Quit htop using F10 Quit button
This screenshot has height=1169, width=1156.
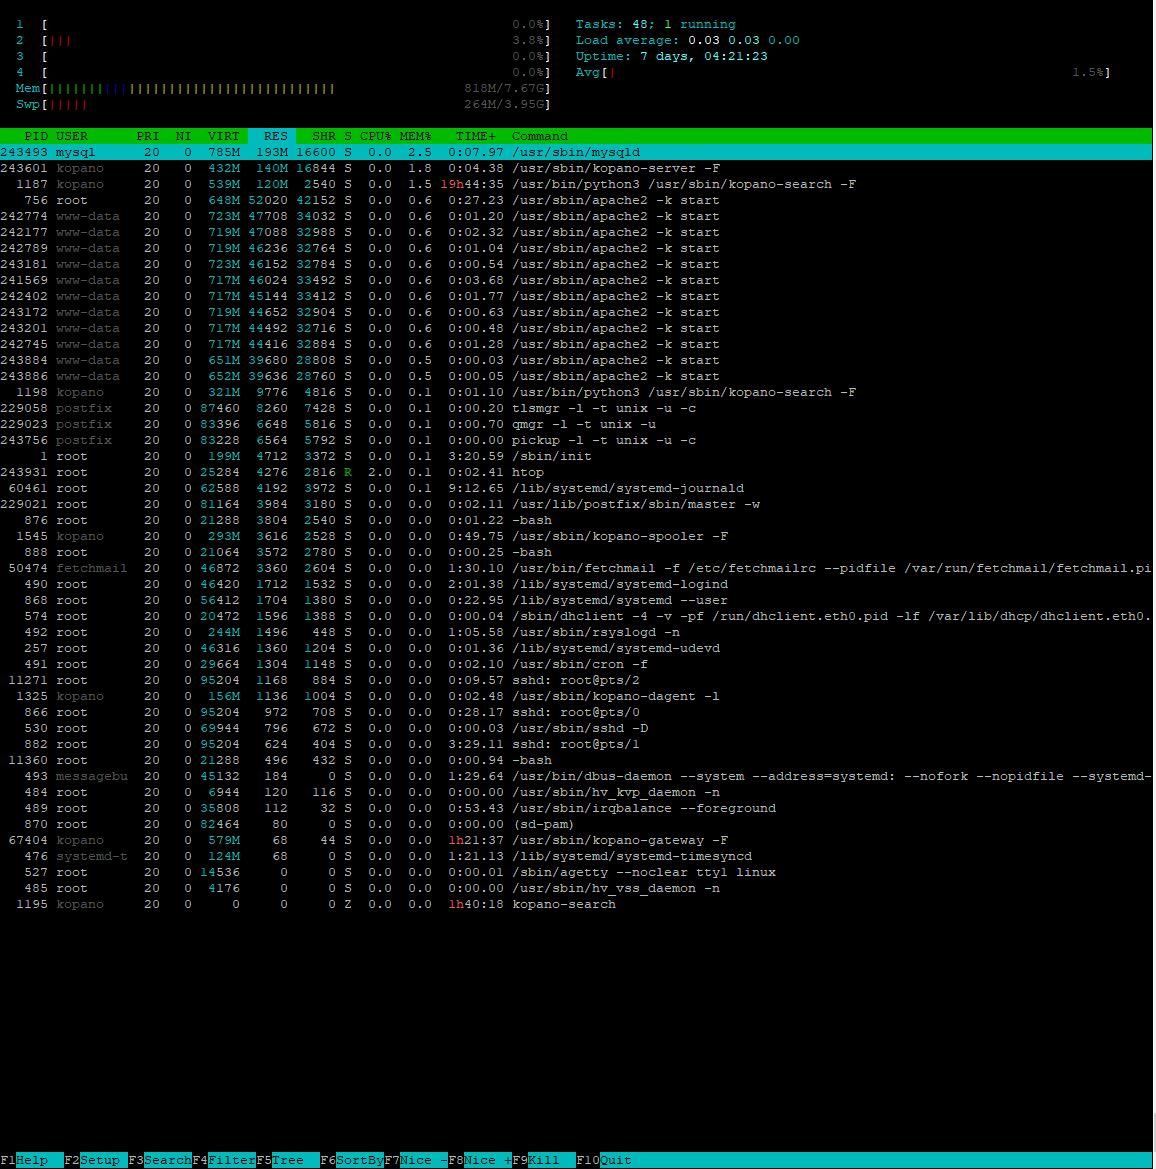(604, 1160)
